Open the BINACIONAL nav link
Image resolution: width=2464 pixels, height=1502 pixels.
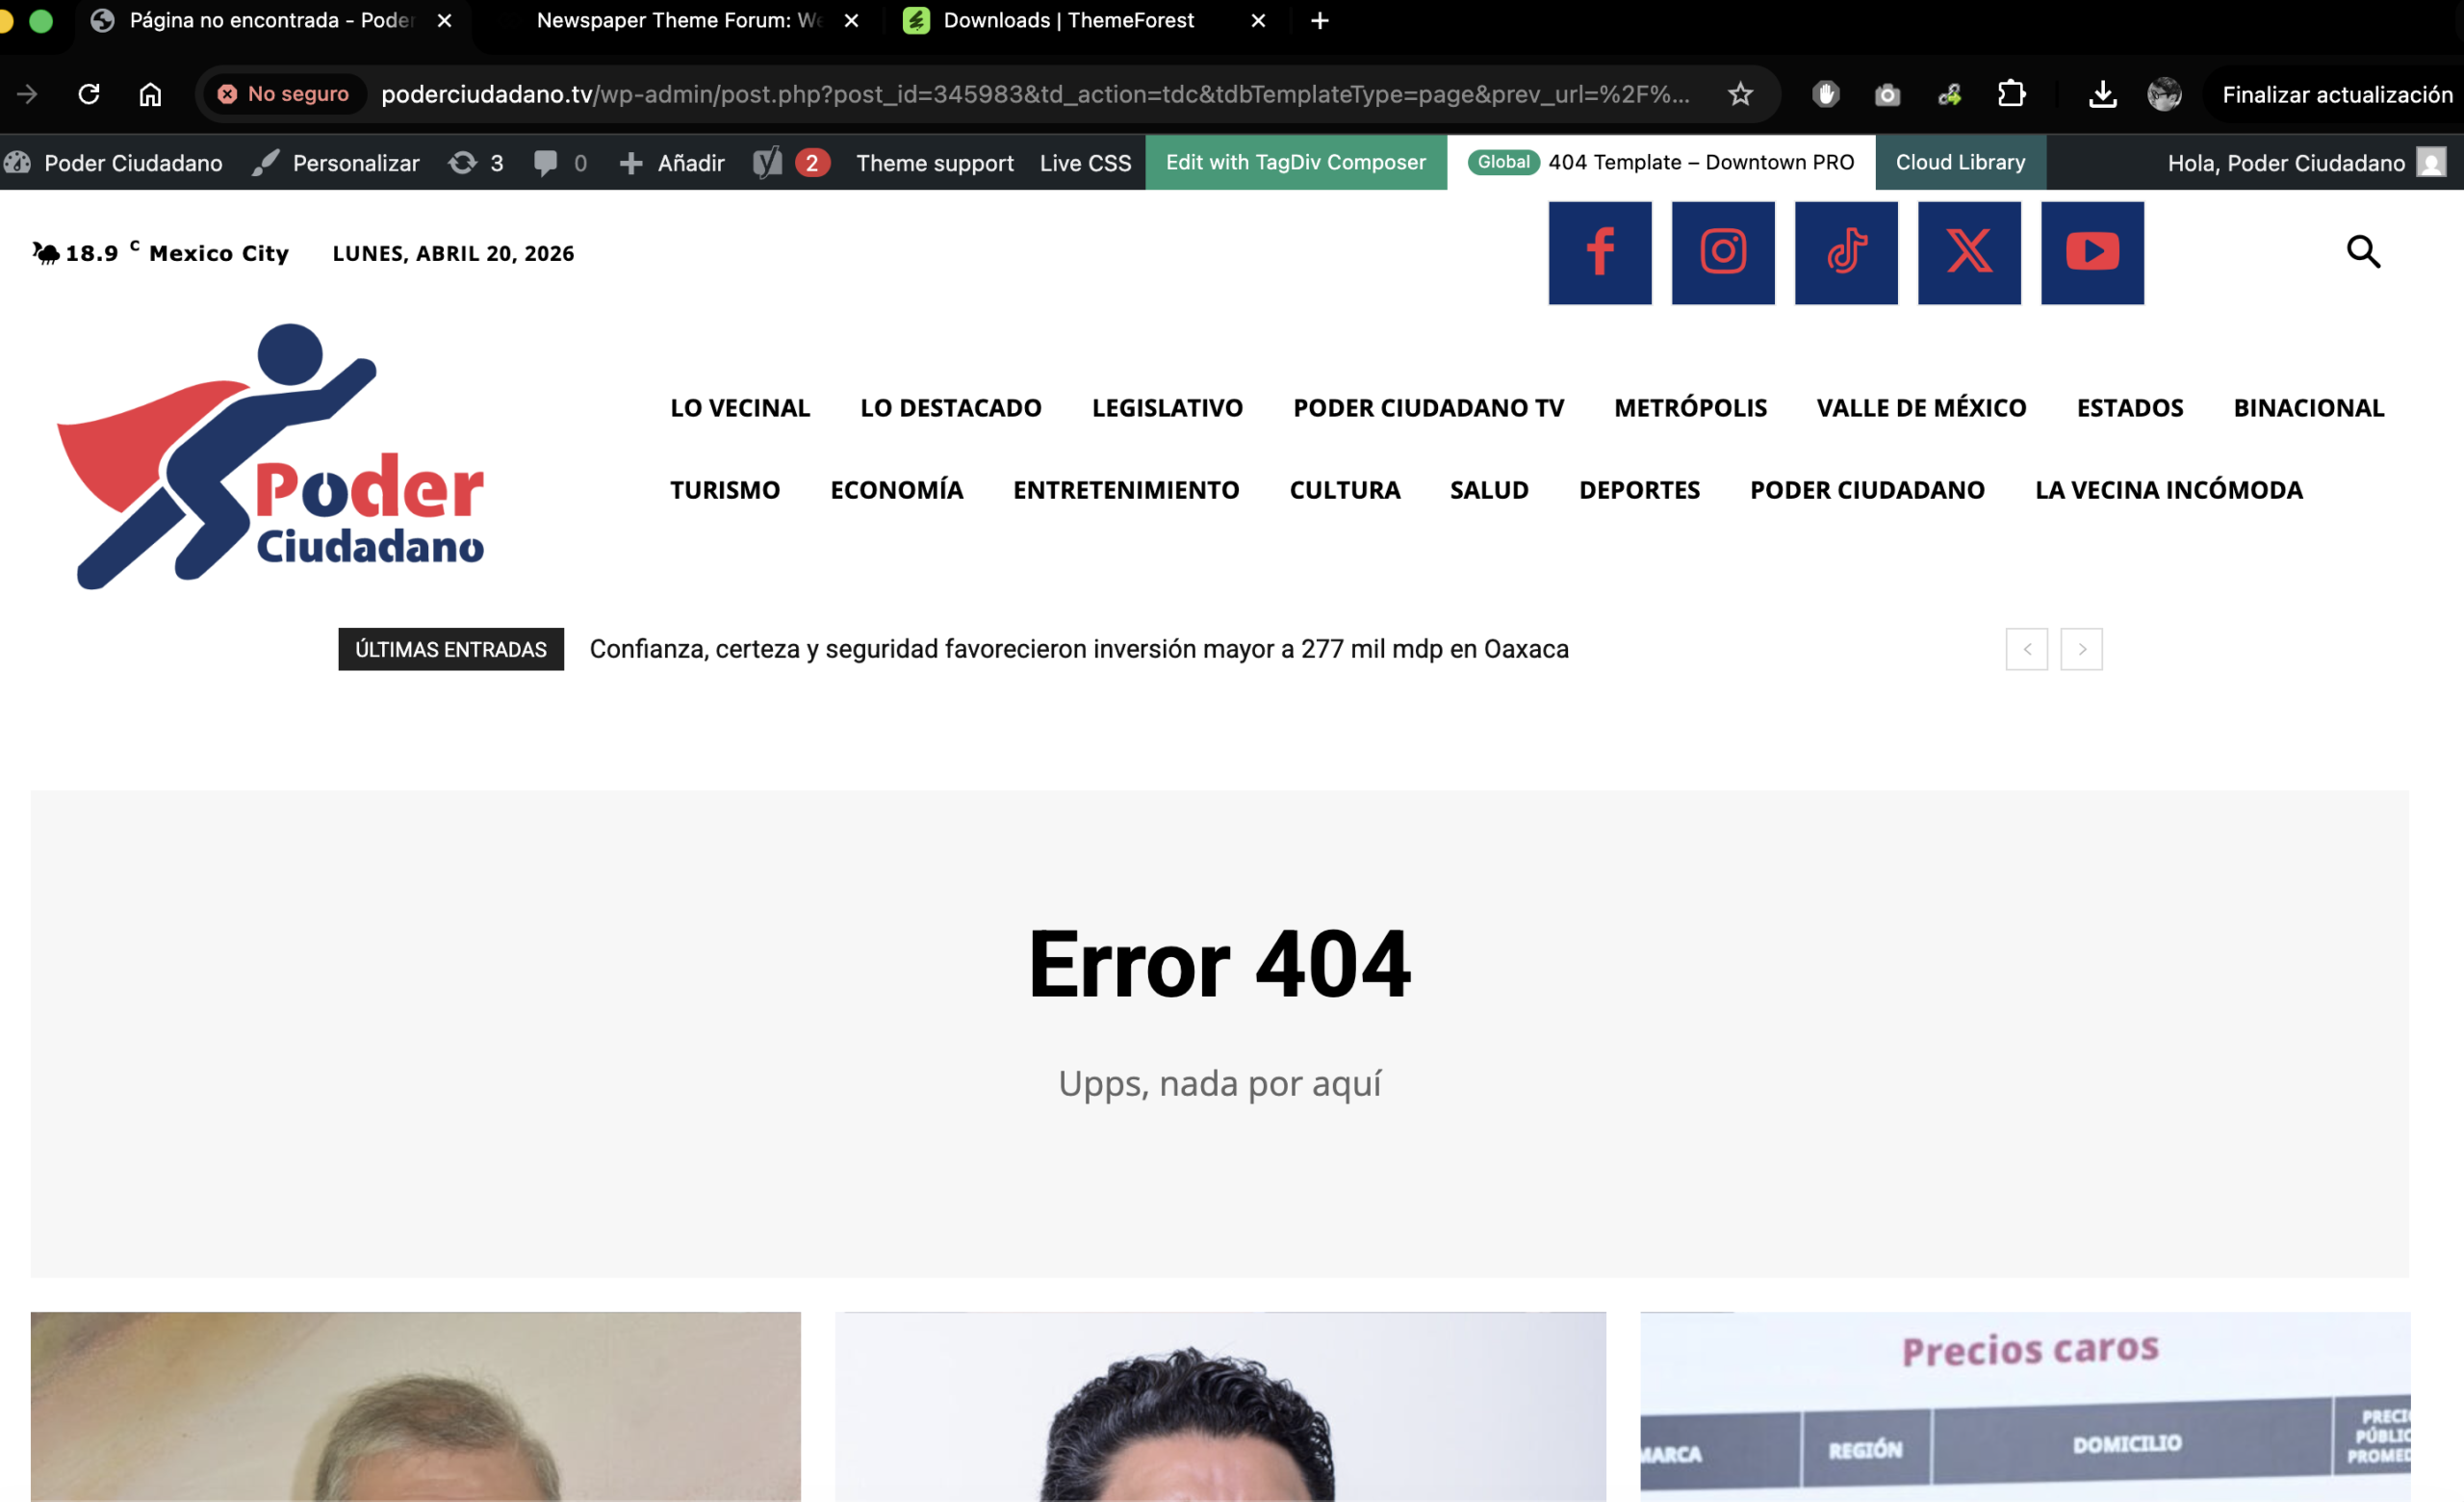coord(2309,408)
